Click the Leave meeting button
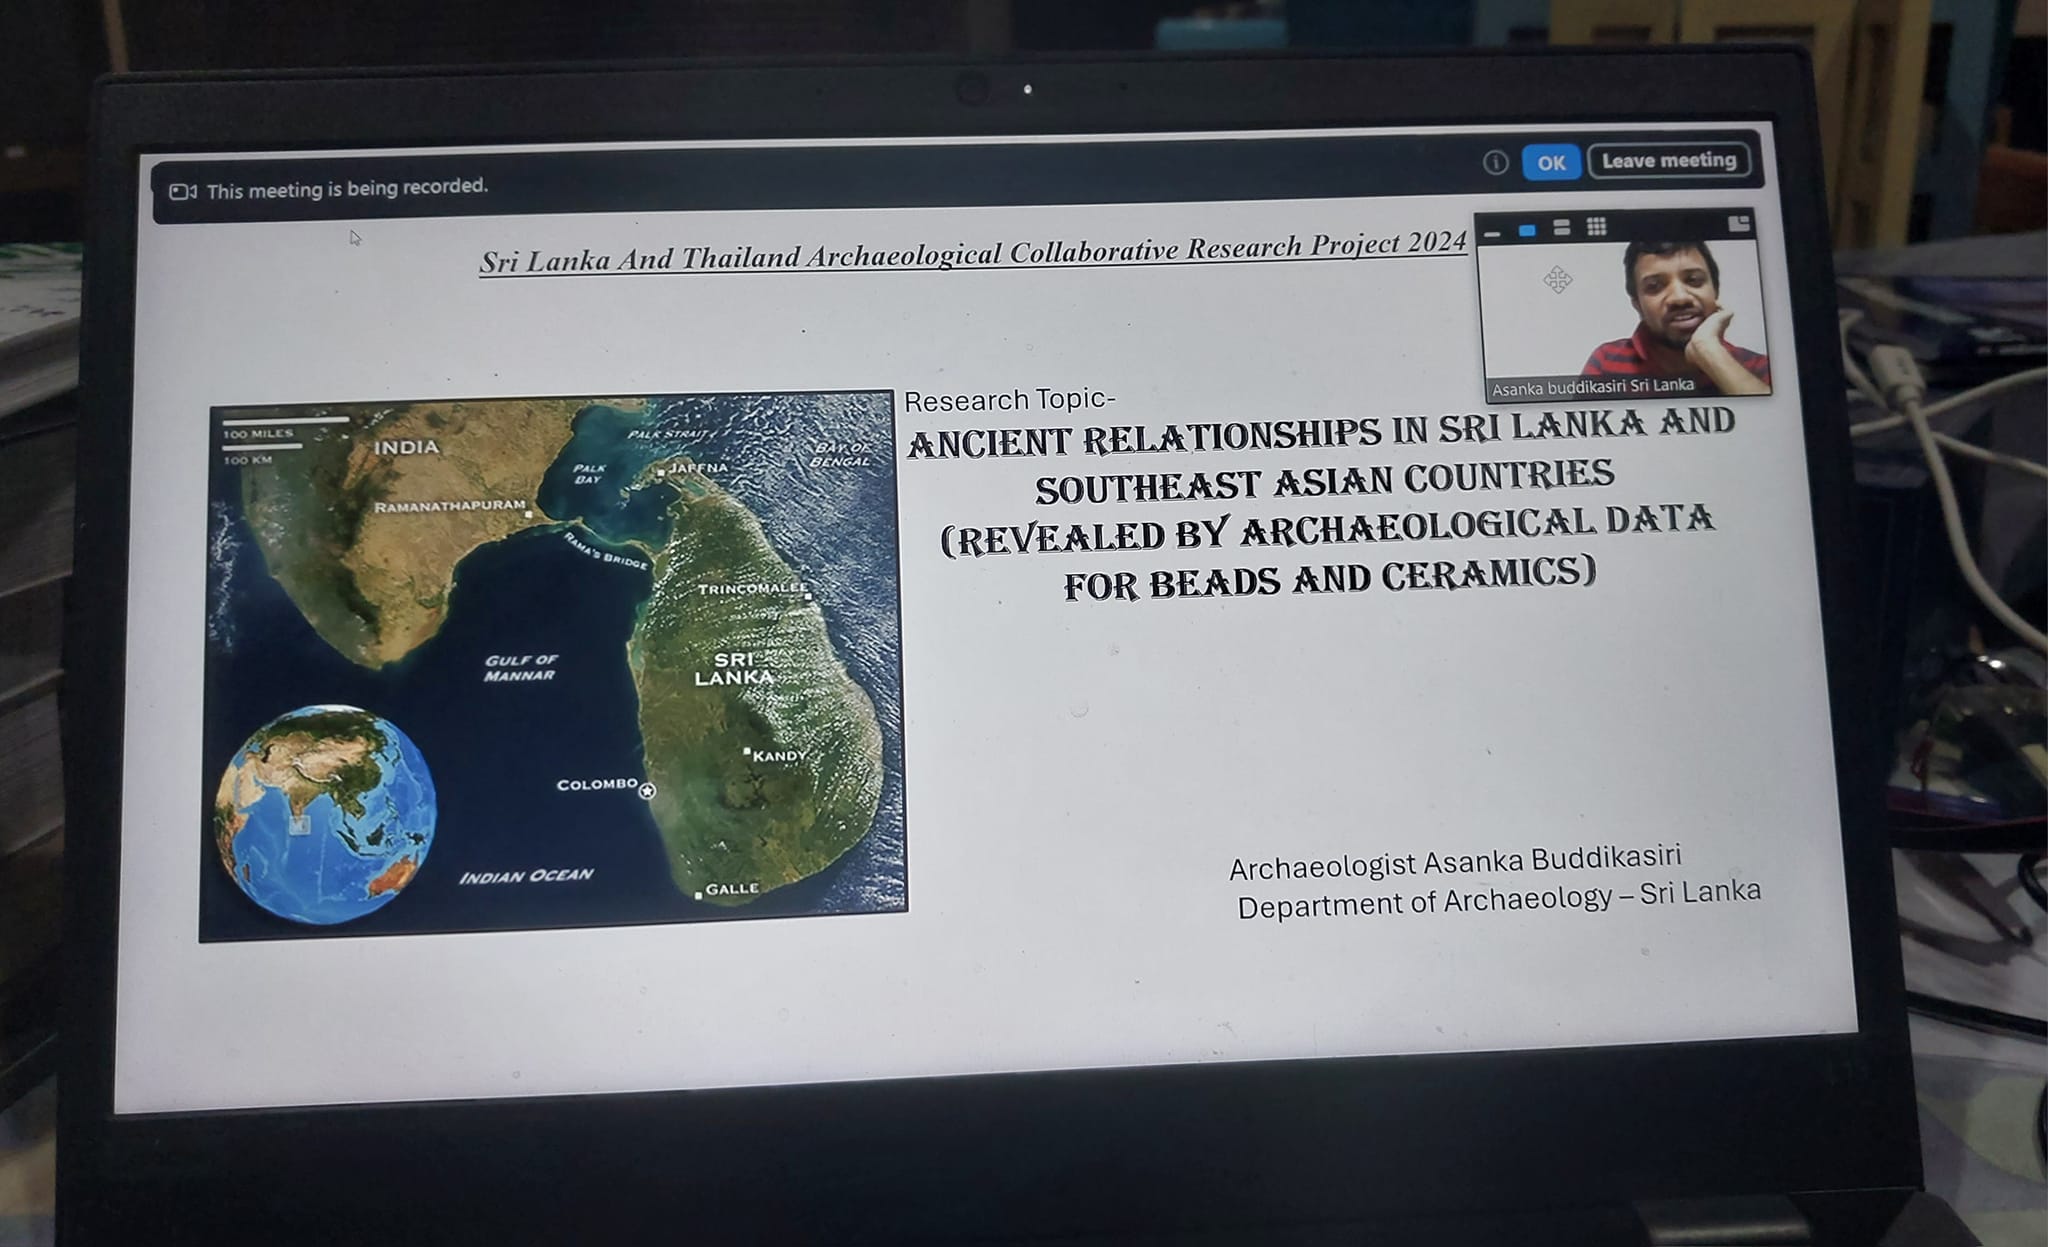The image size is (2048, 1247). [x=1668, y=161]
